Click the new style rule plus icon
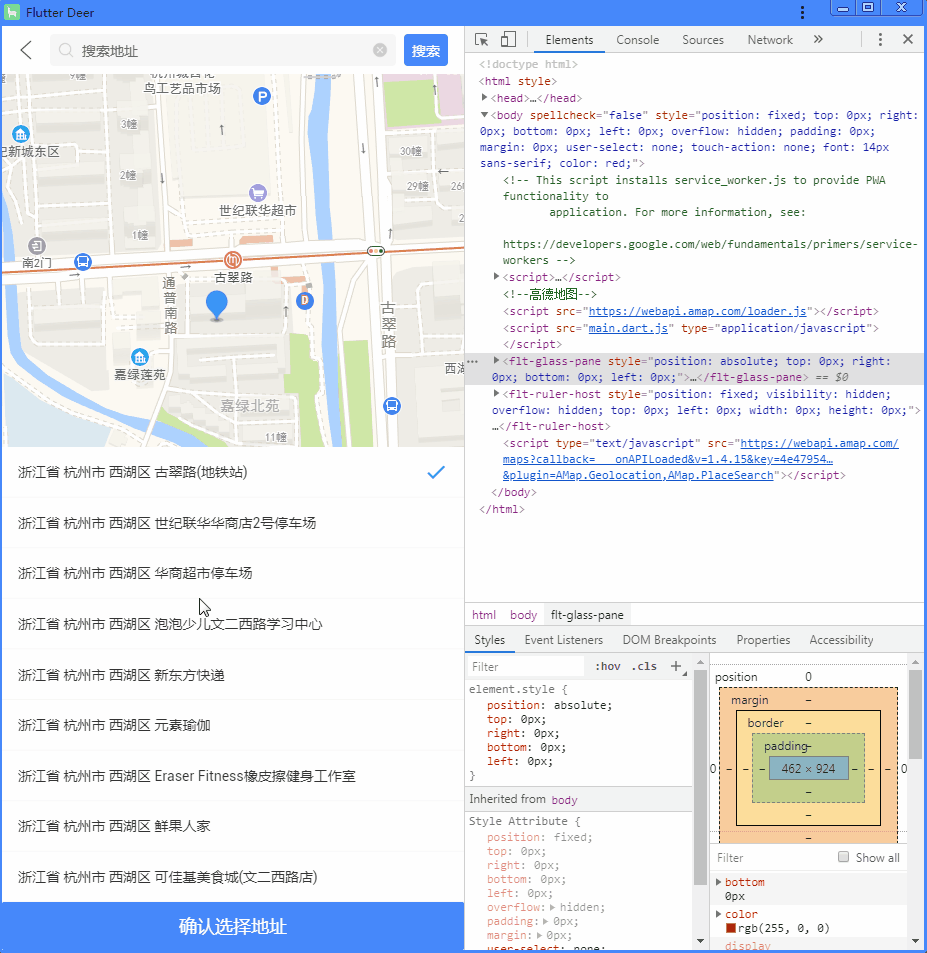The height and width of the screenshot is (953, 927). tap(678, 665)
